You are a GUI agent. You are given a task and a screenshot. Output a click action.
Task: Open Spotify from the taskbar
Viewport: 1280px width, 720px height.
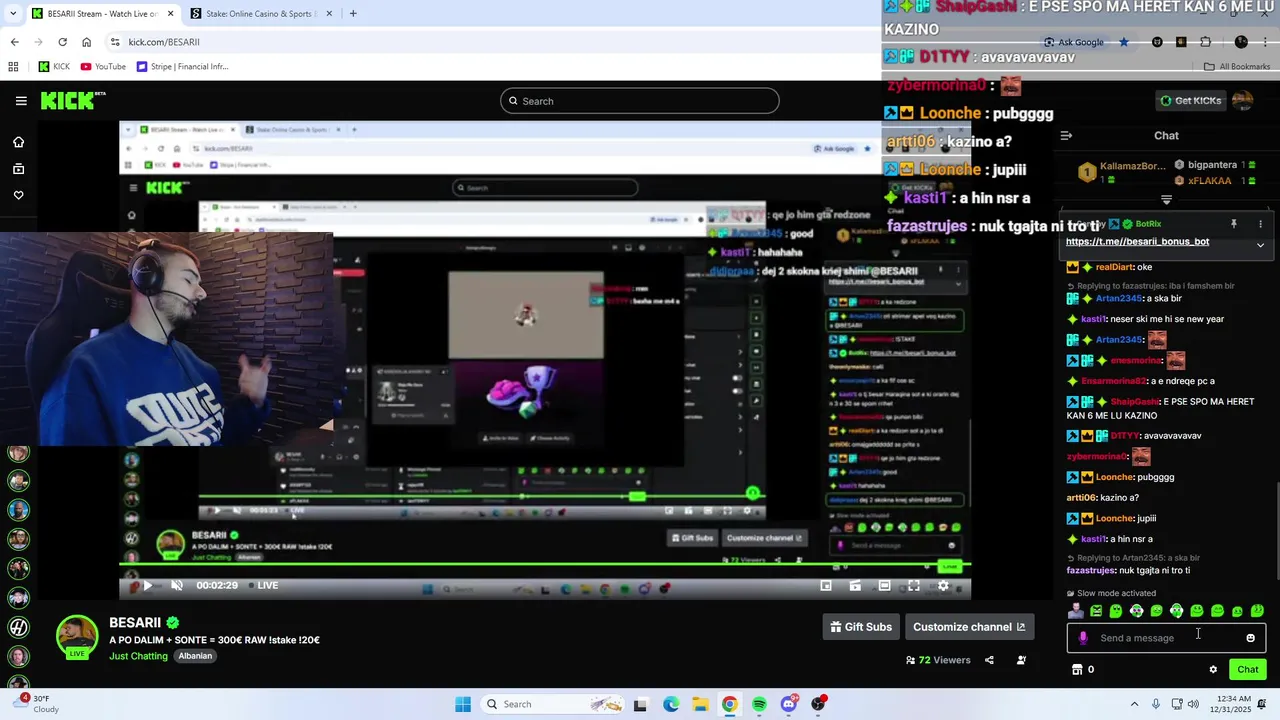(760, 704)
